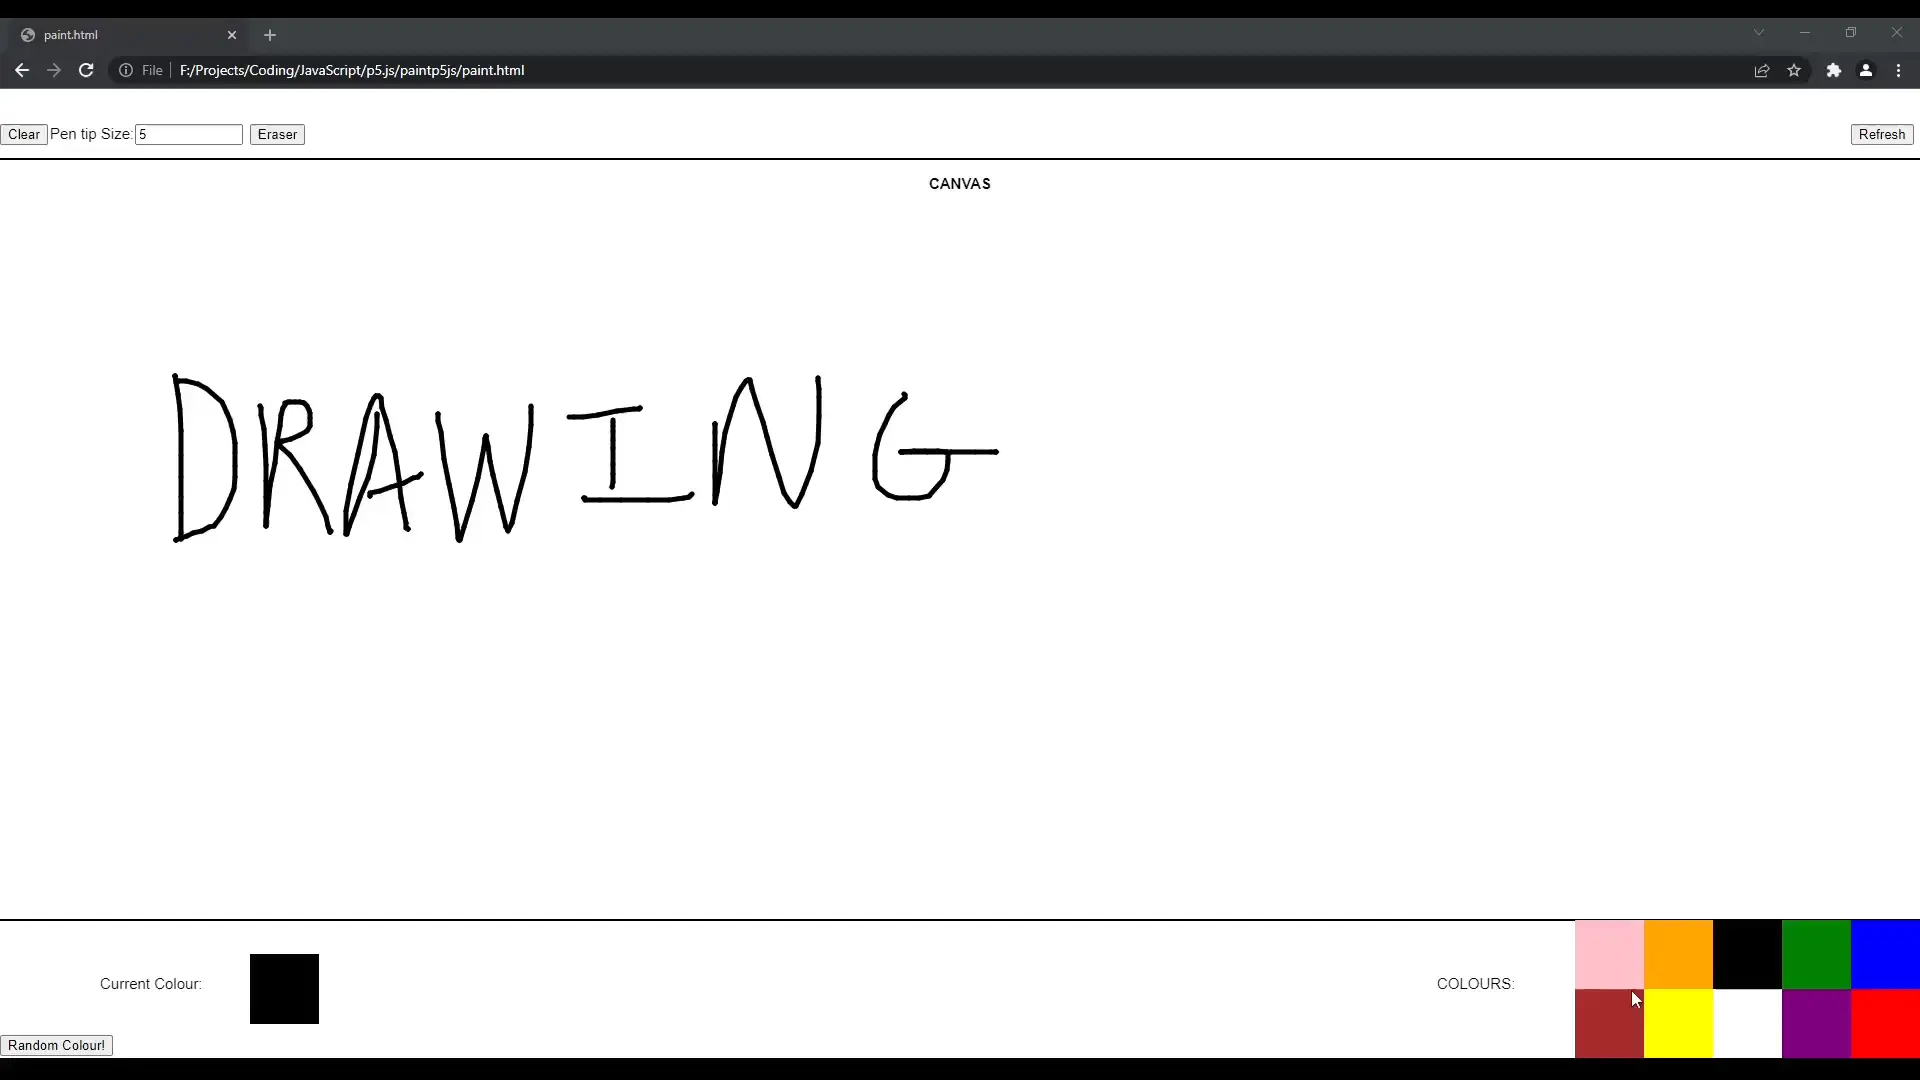The image size is (1920, 1080).
Task: Open the browser profile icon
Action: click(x=1866, y=70)
